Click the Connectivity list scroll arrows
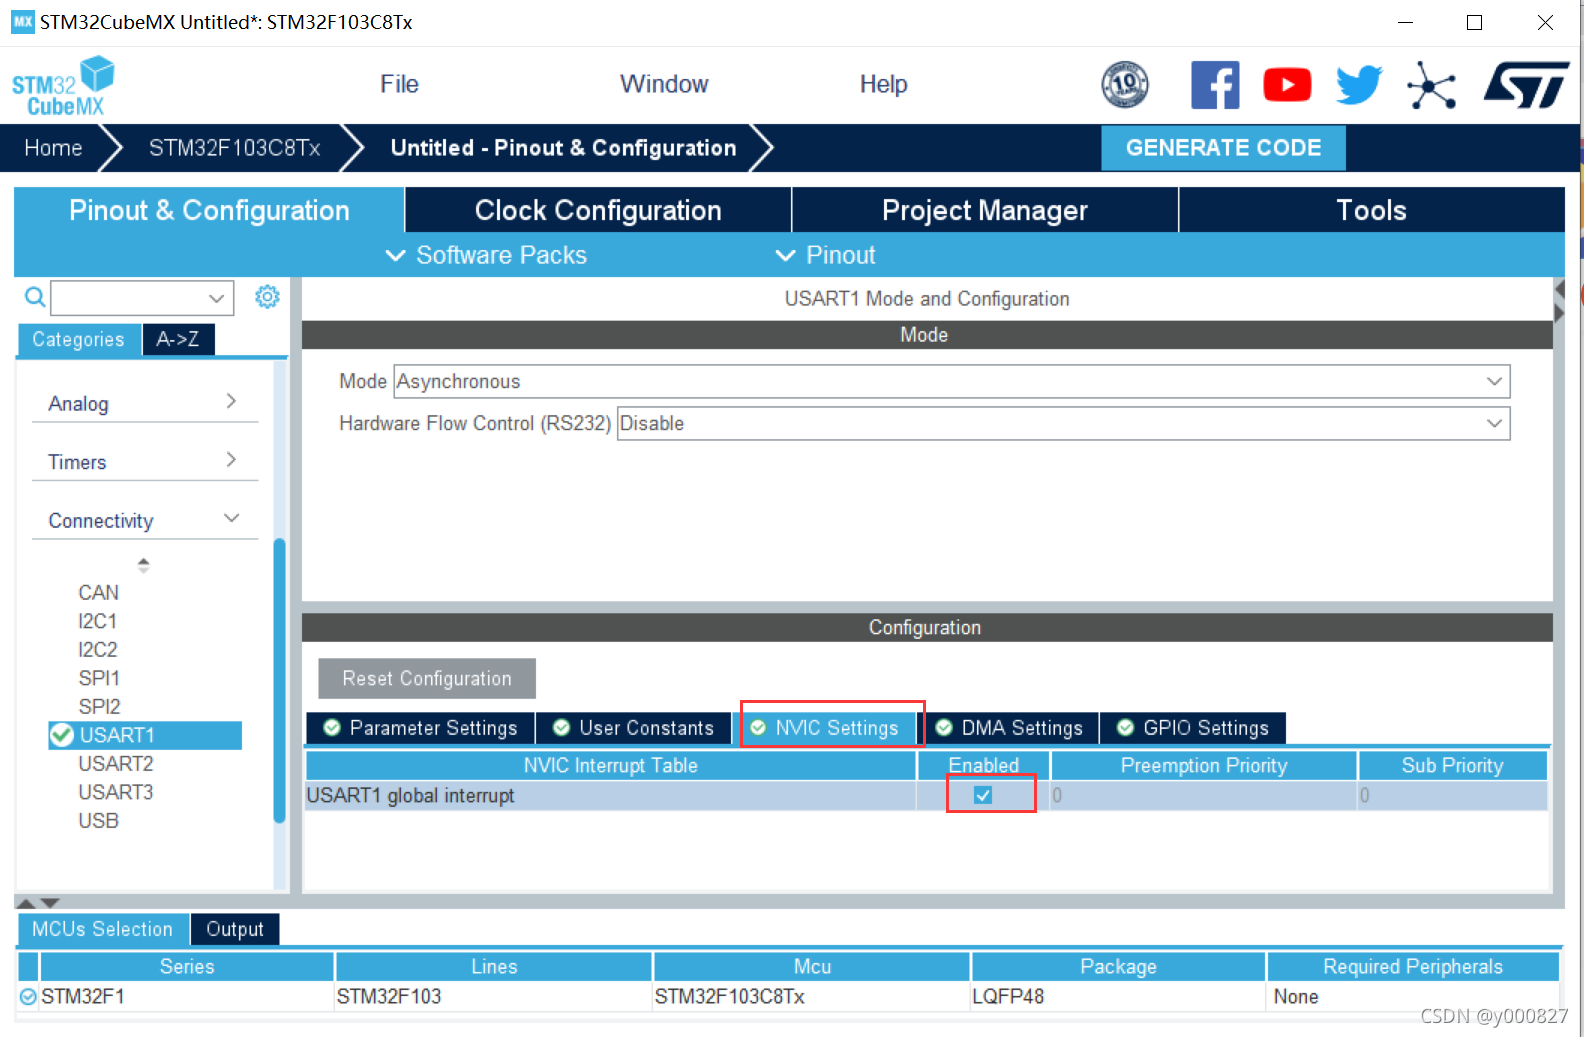Viewport: 1584px width, 1037px height. coord(143,565)
